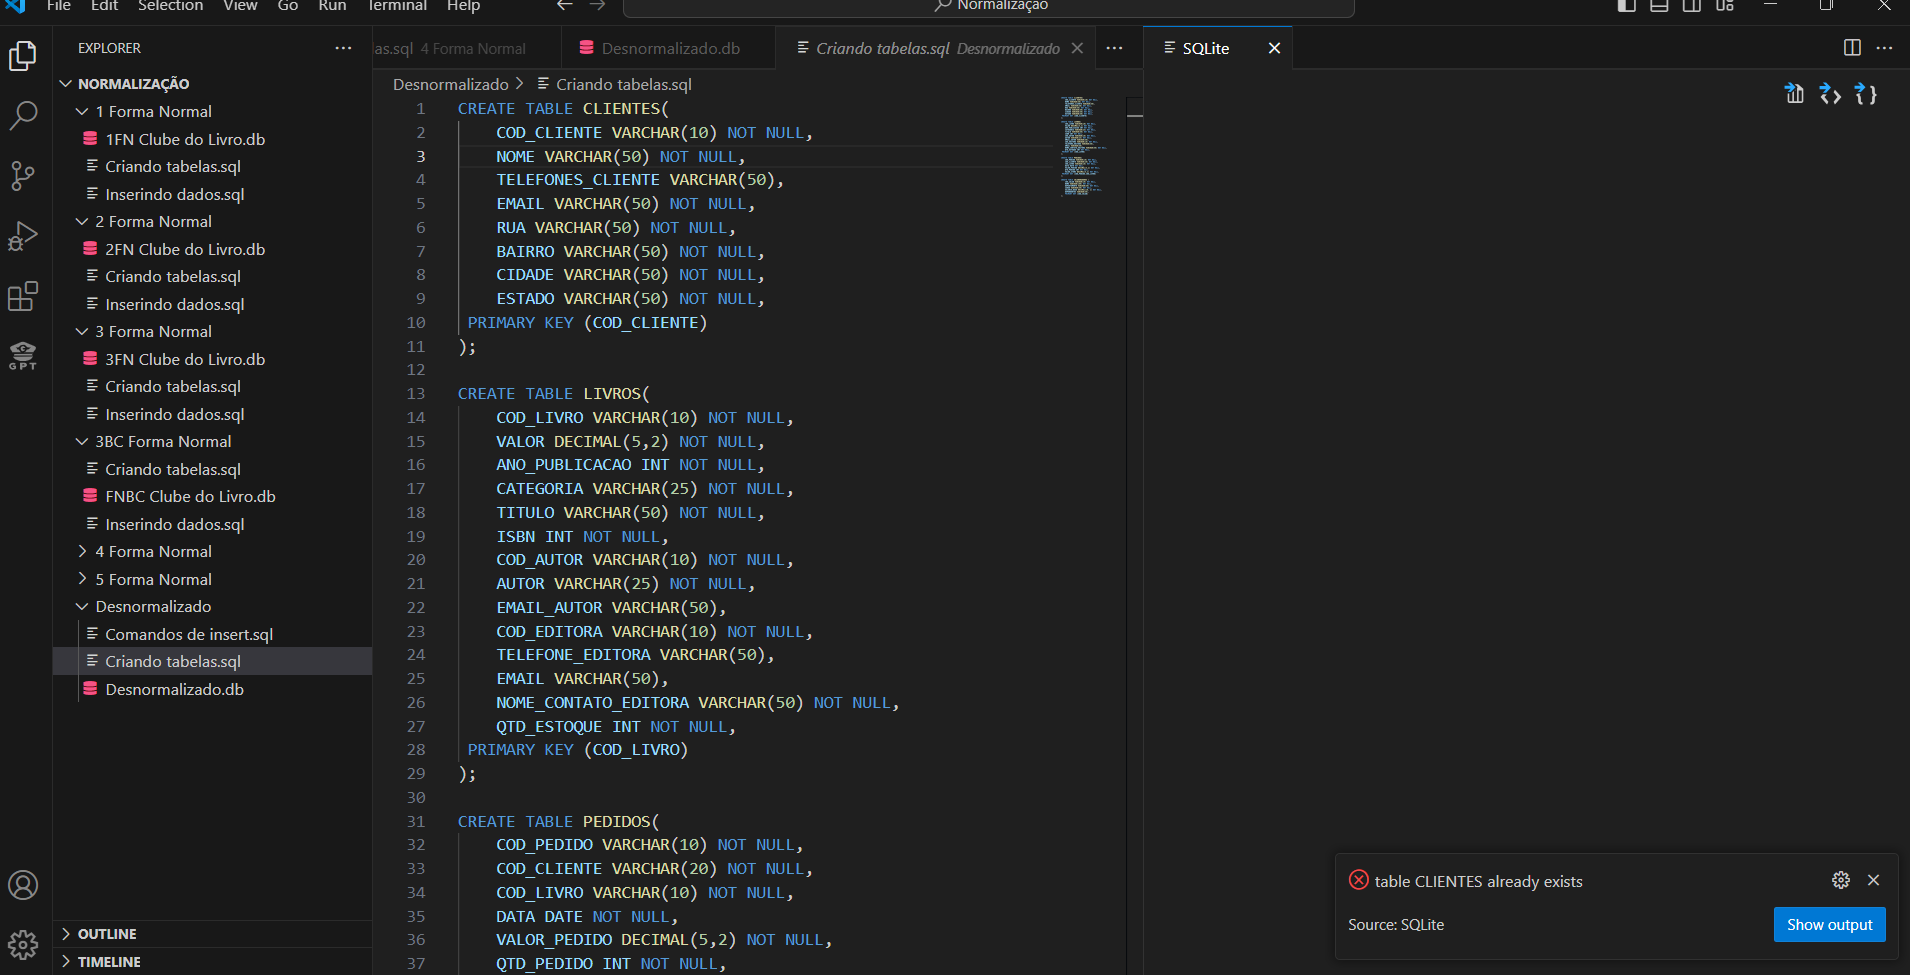Export SQLite results to JSON
Screen dimensions: 1910x975
click(x=1865, y=94)
